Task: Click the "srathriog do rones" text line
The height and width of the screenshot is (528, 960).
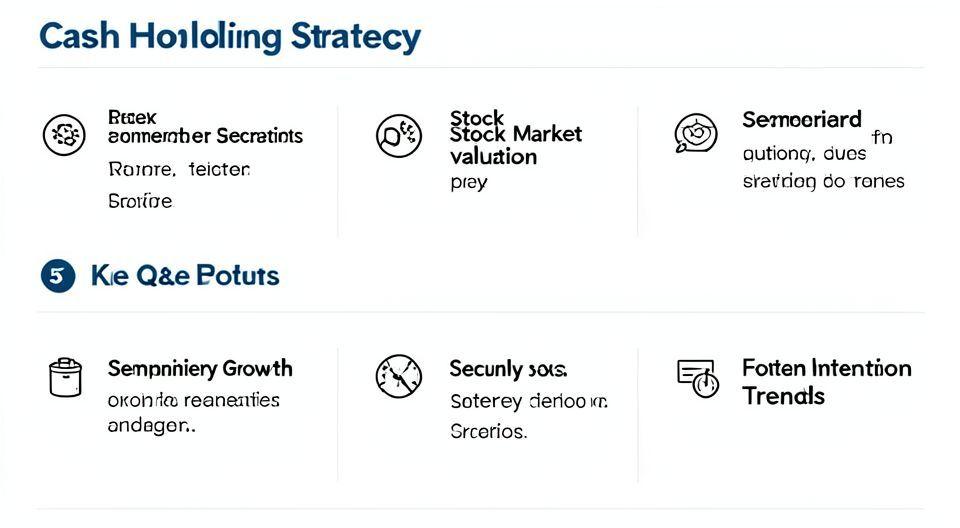Action: coord(823,181)
